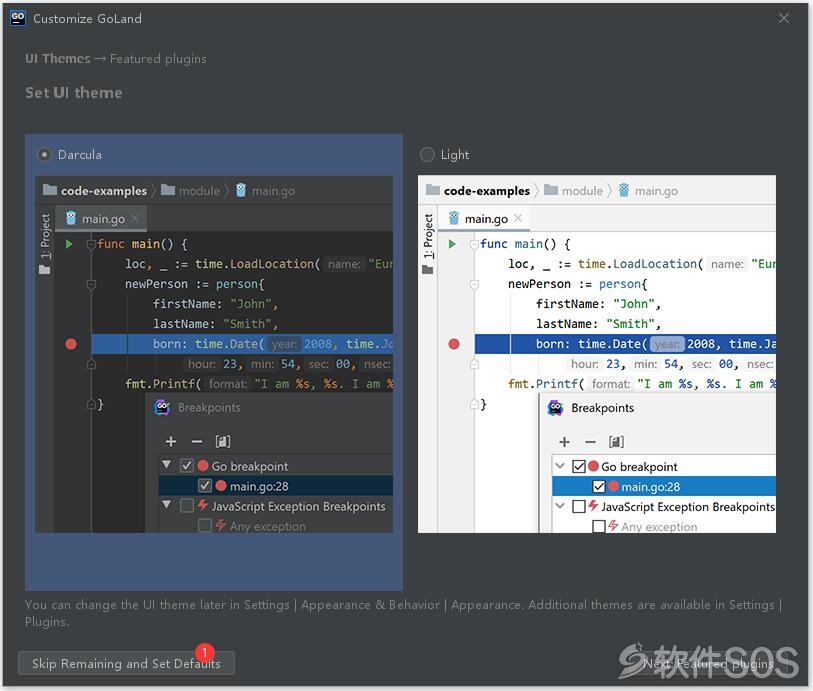Click the 1: Project side tab in Darcula preview

point(46,236)
